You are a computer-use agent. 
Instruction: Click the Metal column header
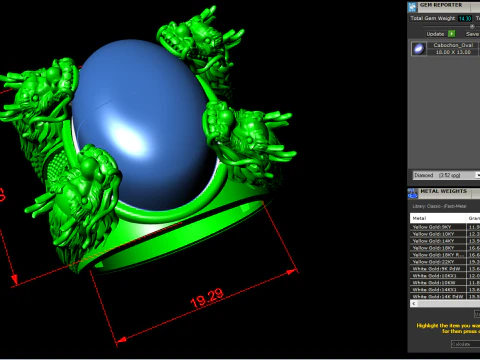pyautogui.click(x=438, y=218)
